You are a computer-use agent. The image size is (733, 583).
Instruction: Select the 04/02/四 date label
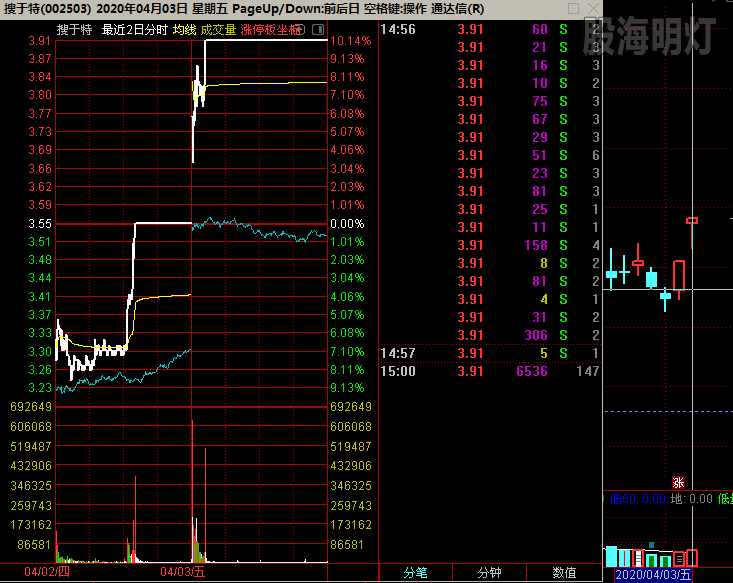coord(47,572)
